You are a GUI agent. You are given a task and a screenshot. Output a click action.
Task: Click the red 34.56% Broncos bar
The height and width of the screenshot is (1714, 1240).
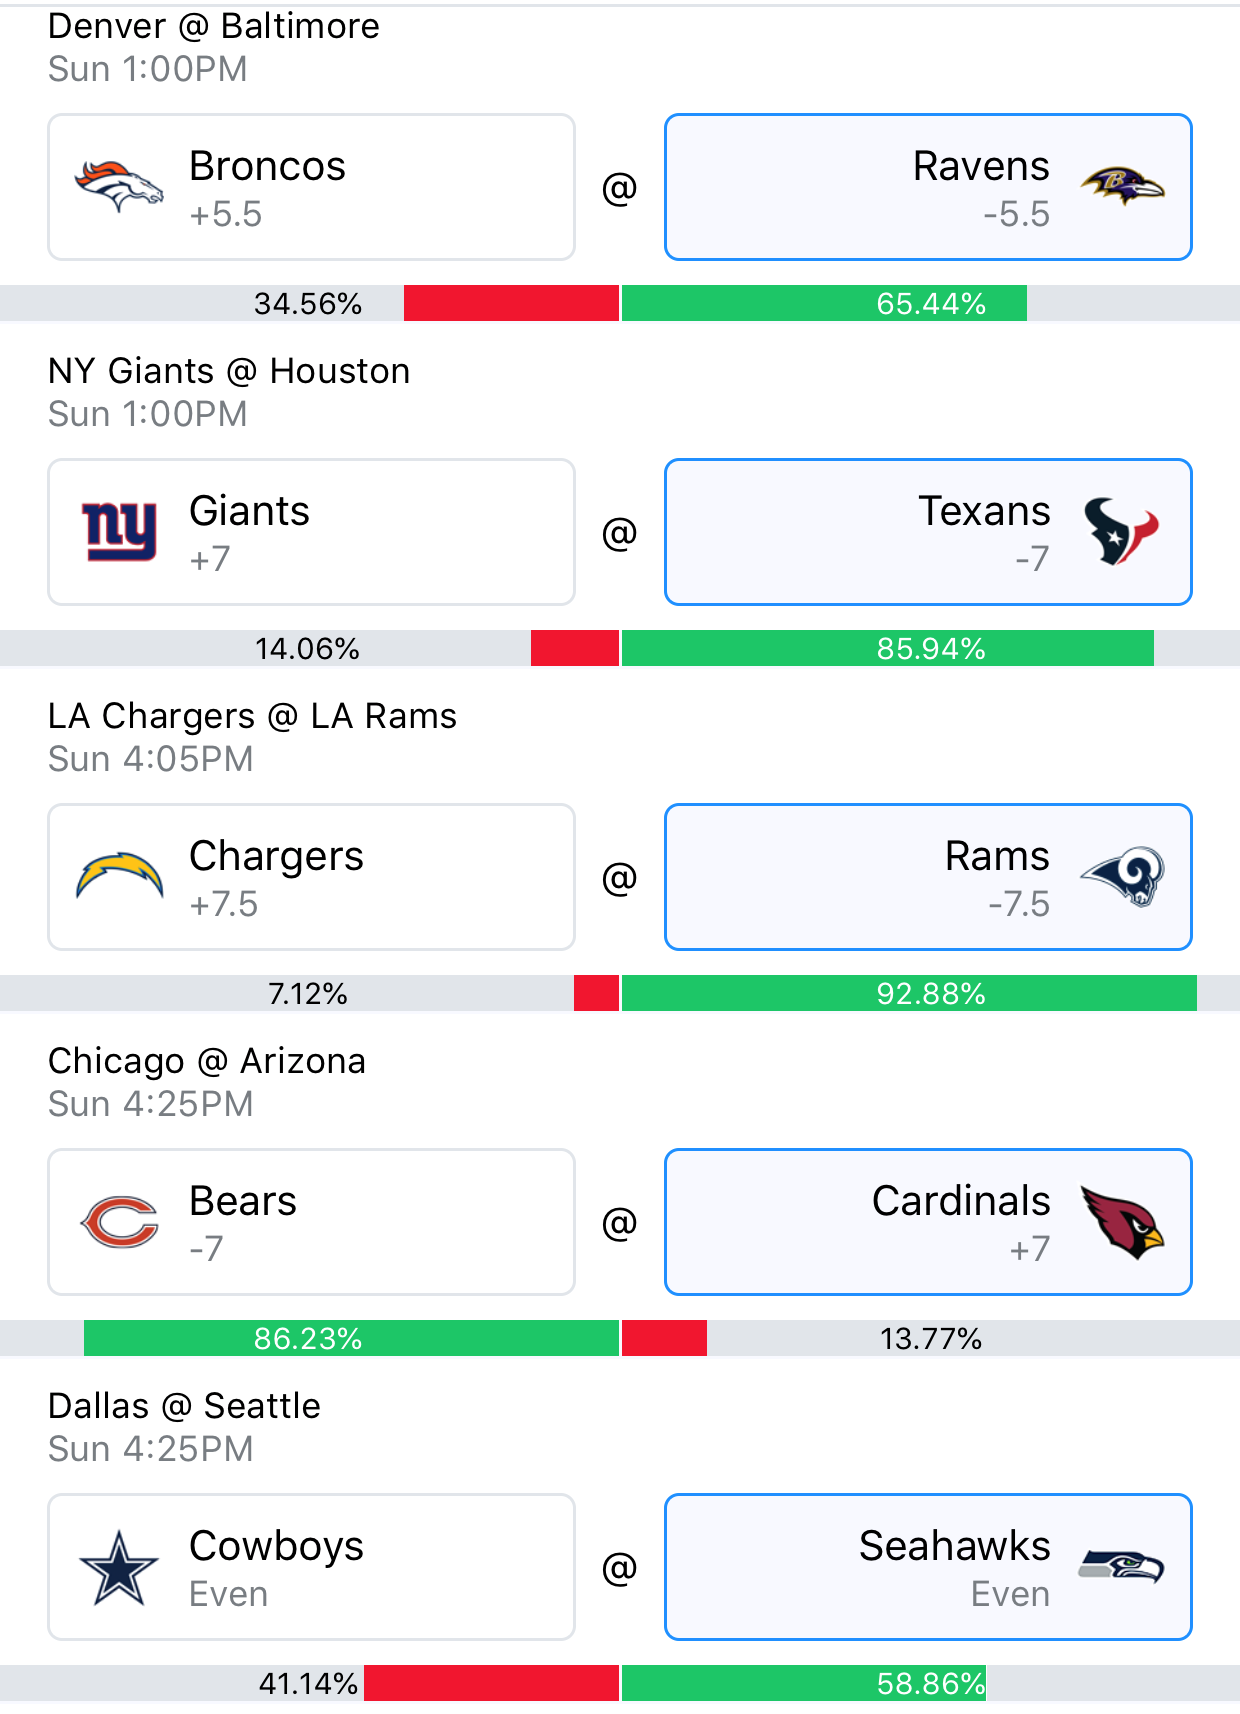point(511,303)
